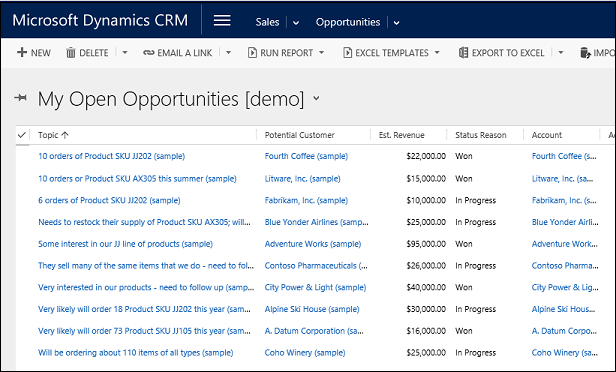Screen dimensions: 616x372
Task: Expand the Sales area dropdown chevron
Action: coord(296,23)
